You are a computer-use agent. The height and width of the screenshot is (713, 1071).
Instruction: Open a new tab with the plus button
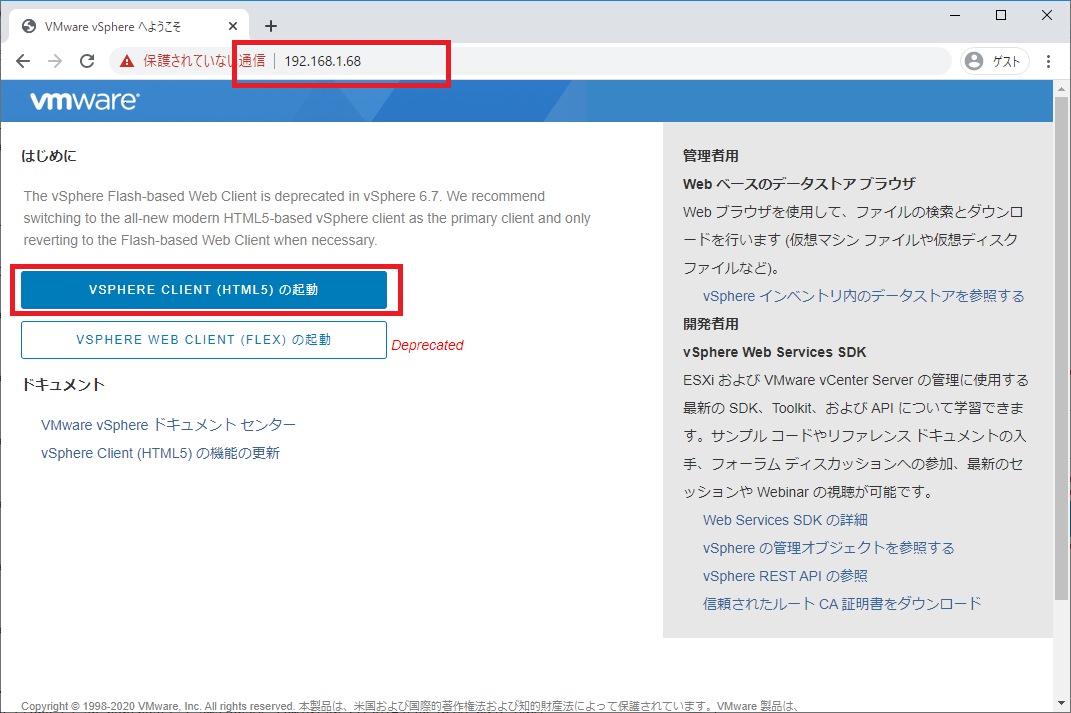[271, 26]
